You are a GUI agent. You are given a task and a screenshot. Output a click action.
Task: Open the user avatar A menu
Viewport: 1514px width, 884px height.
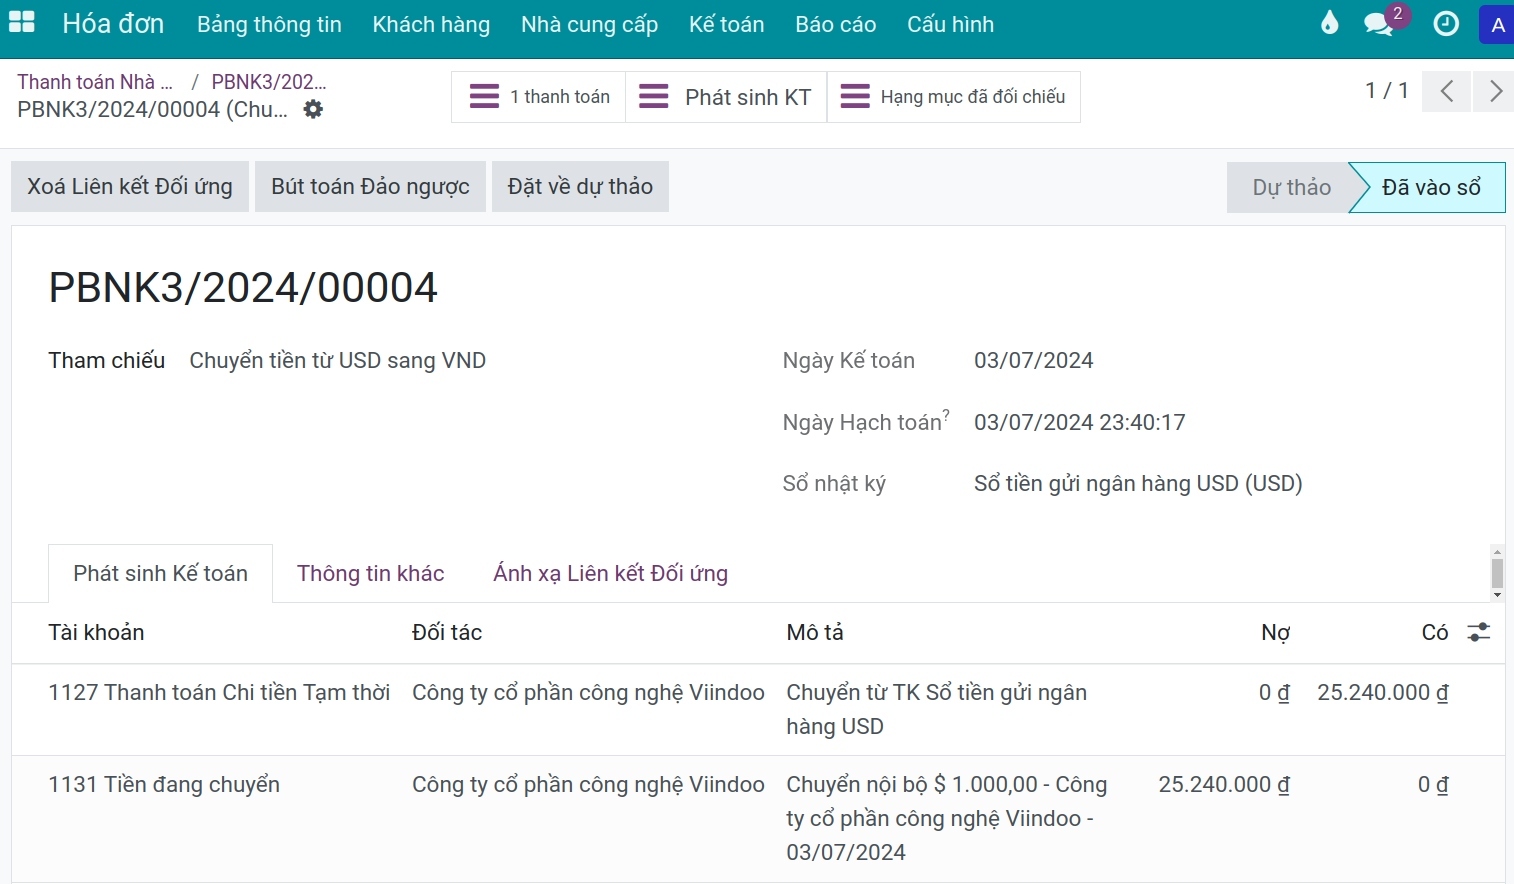[1496, 25]
